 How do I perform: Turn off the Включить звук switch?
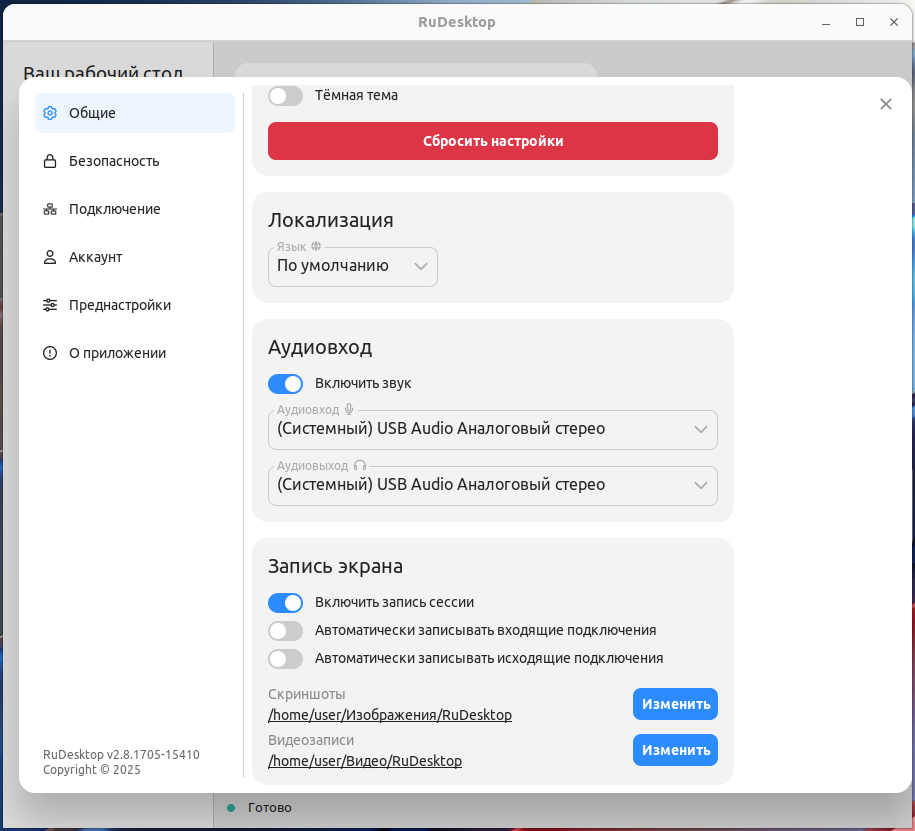(x=285, y=384)
